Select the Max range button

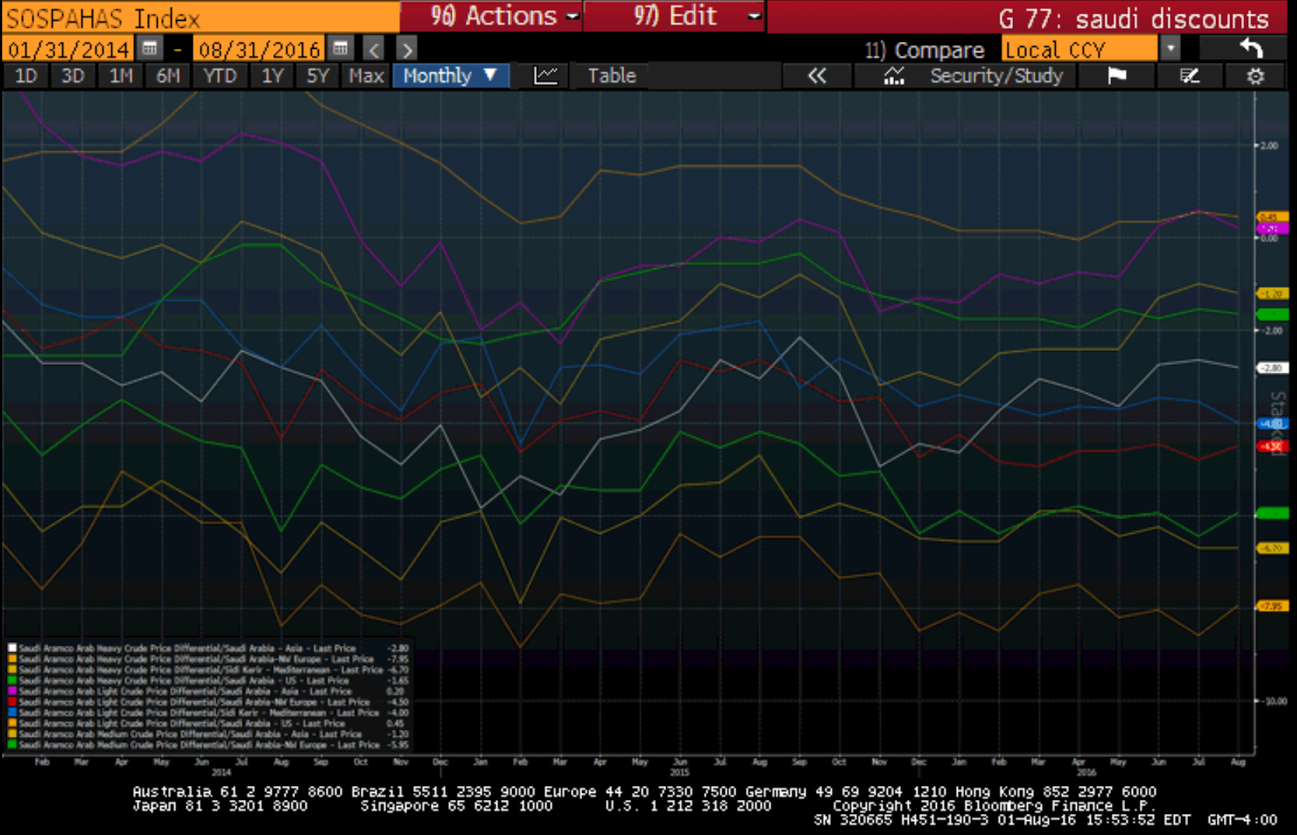[x=366, y=76]
